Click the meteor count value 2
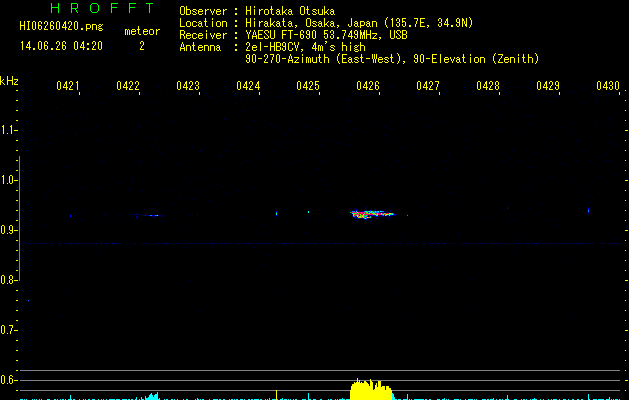This screenshot has width=629, height=400. click(x=142, y=46)
